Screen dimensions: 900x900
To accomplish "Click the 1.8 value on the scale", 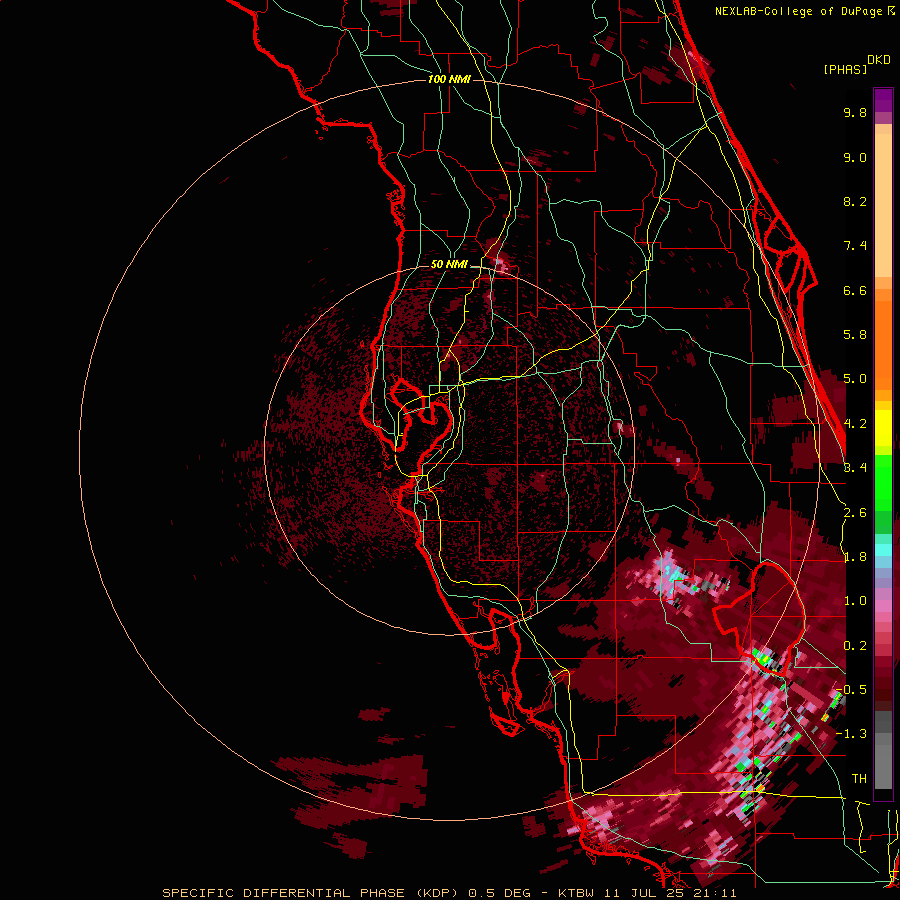I will tap(855, 557).
